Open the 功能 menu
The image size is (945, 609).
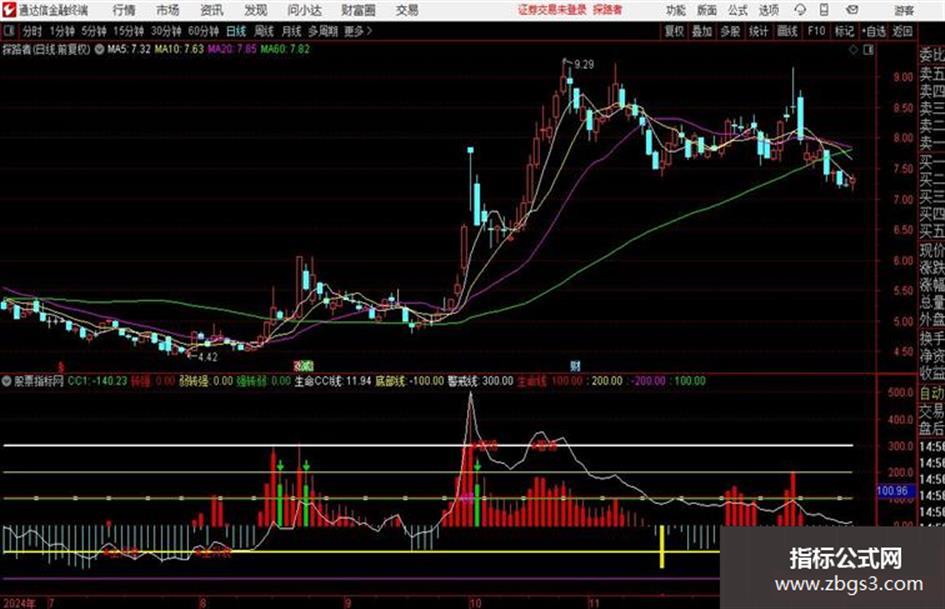point(676,10)
